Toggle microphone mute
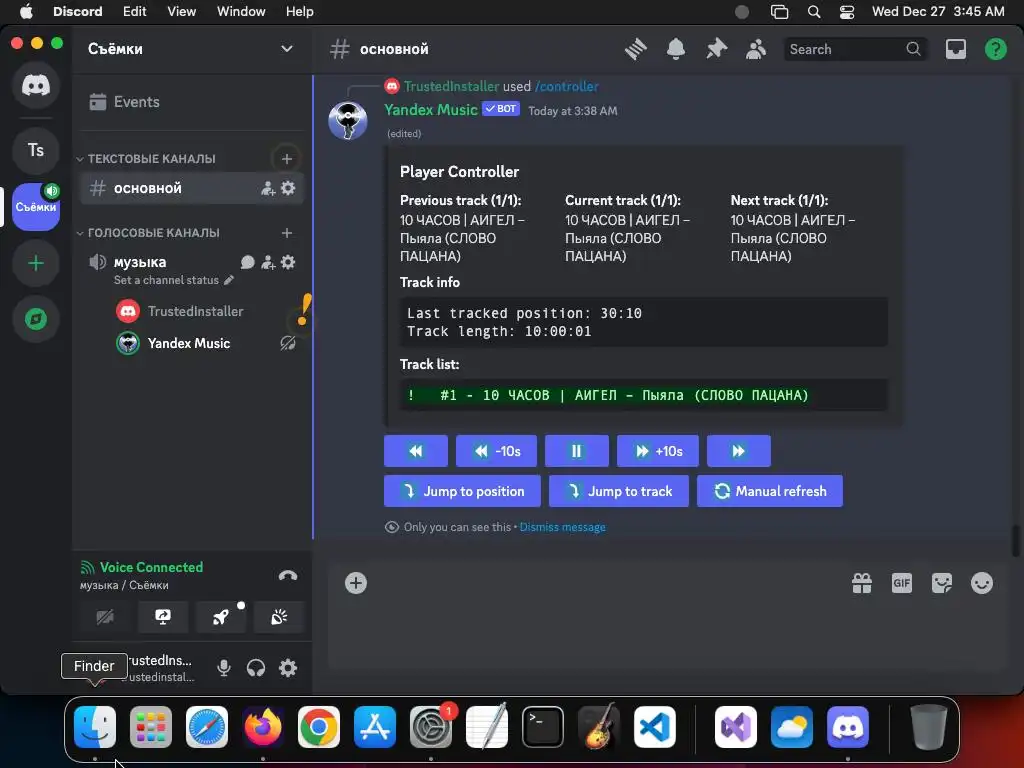This screenshot has width=1024, height=768. point(224,668)
